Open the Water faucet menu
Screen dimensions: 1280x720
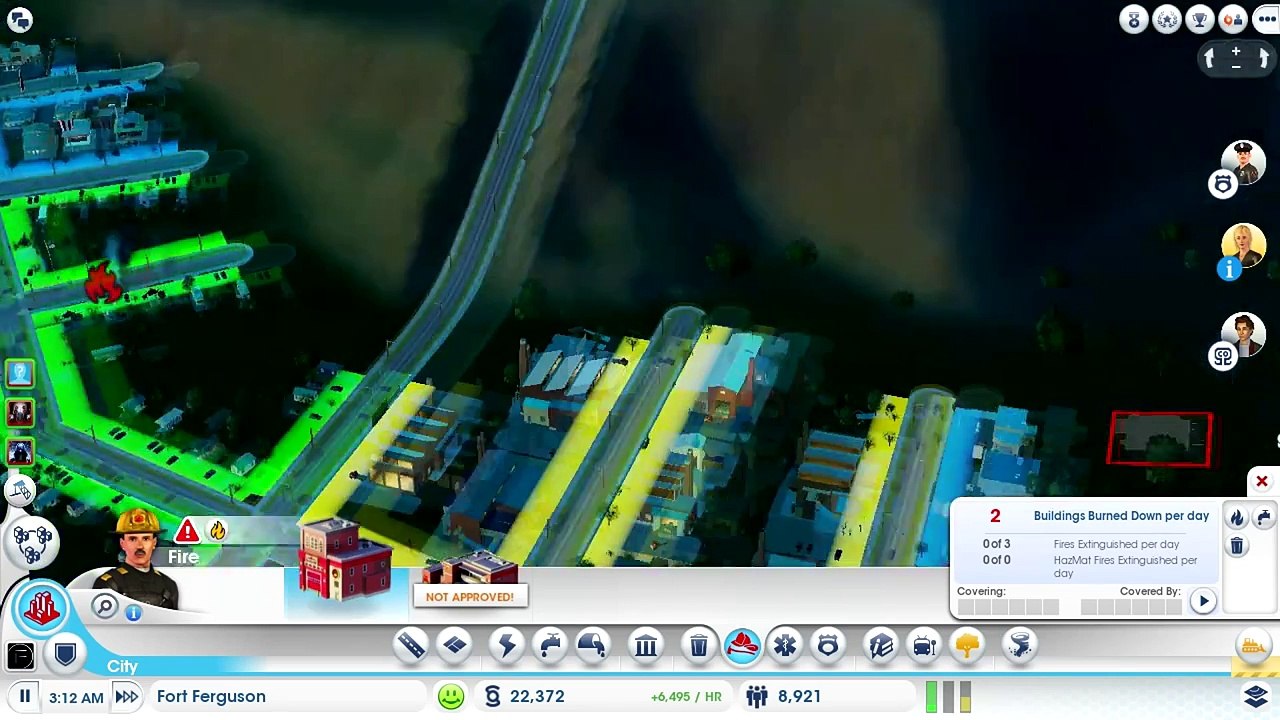[x=550, y=645]
